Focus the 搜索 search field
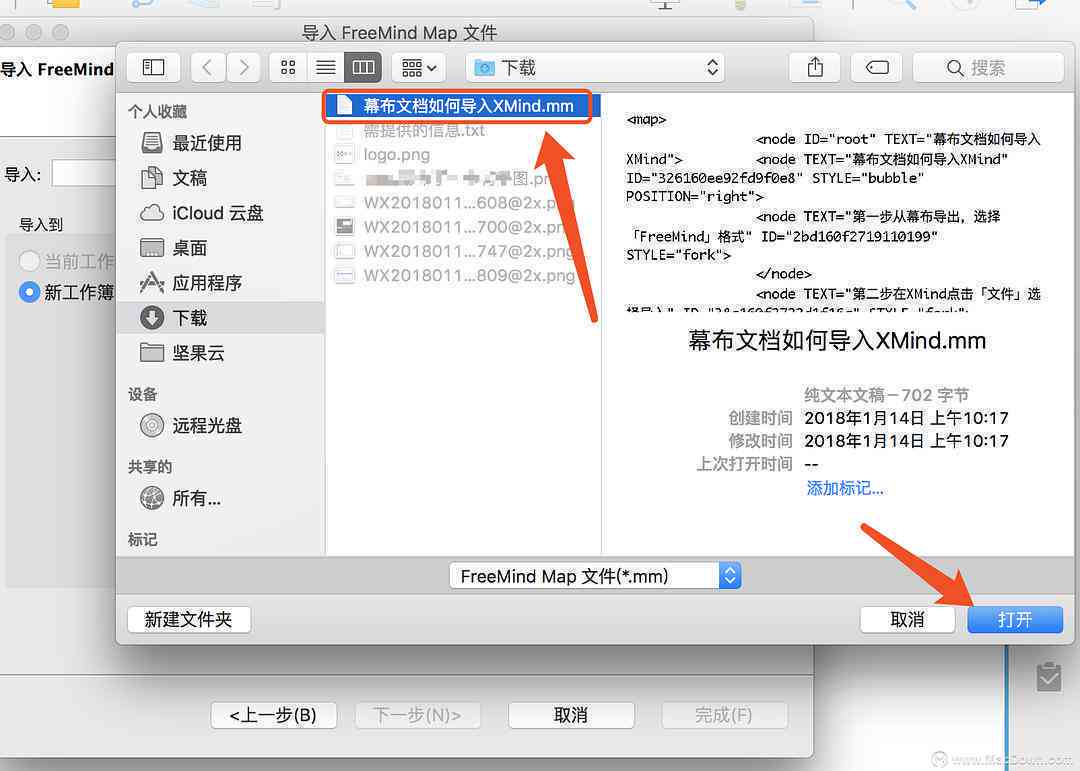The width and height of the screenshot is (1080, 771). pos(988,68)
